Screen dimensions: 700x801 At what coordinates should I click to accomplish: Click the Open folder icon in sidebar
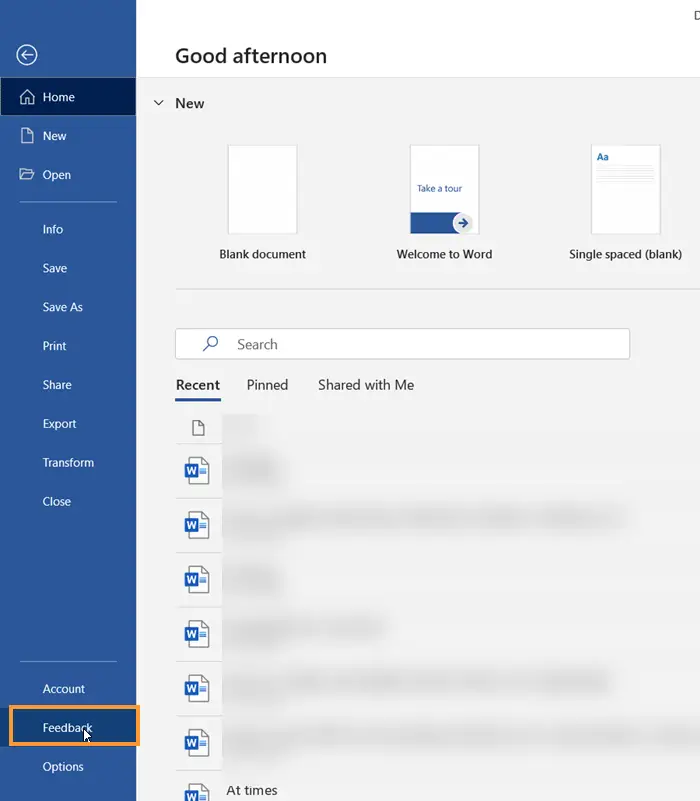pyautogui.click(x=27, y=174)
